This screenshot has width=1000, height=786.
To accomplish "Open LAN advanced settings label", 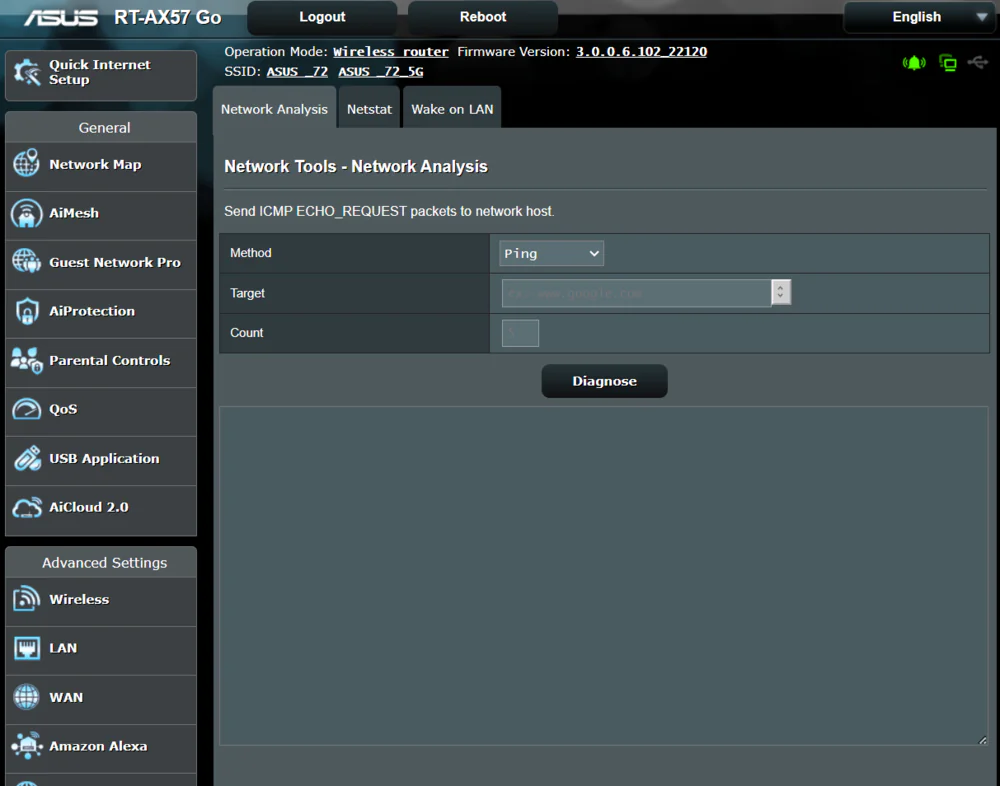I will tap(63, 648).
